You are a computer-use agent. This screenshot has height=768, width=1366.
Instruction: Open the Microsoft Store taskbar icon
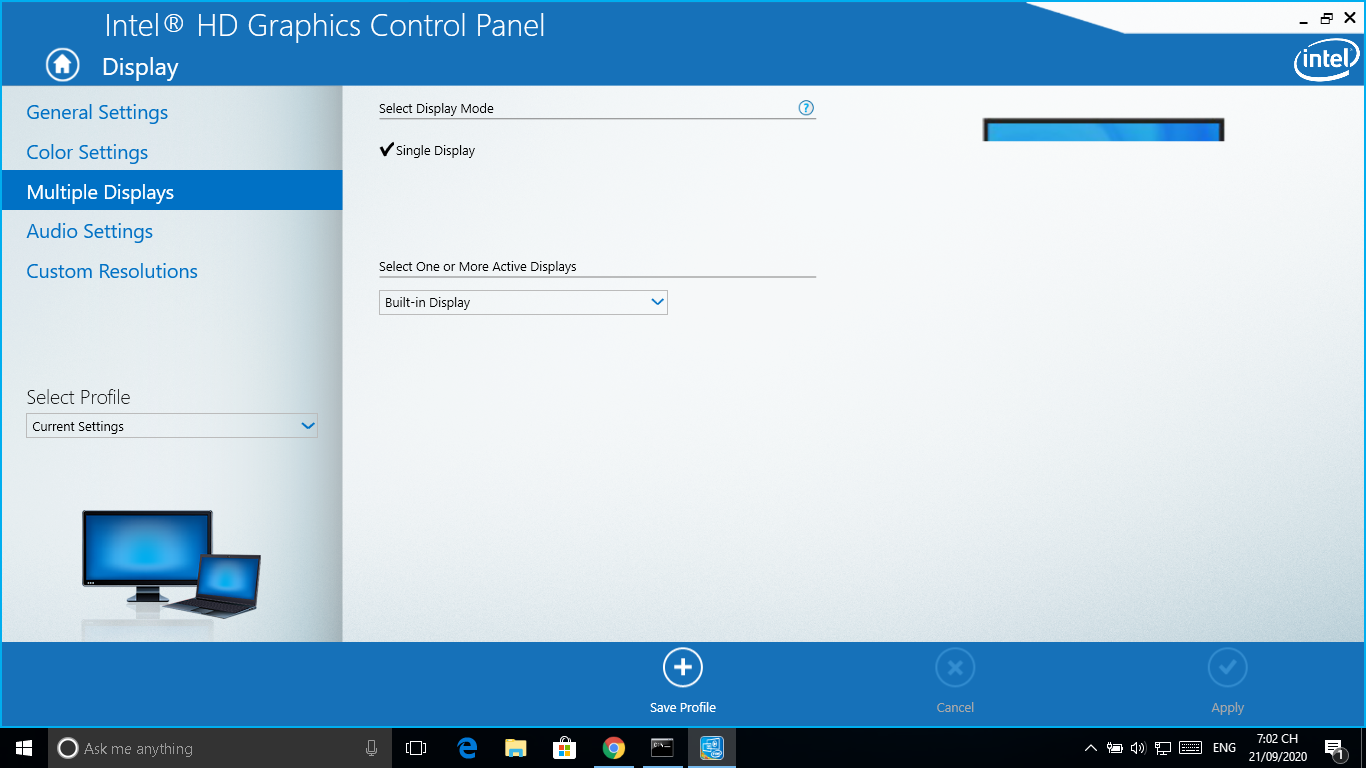565,748
